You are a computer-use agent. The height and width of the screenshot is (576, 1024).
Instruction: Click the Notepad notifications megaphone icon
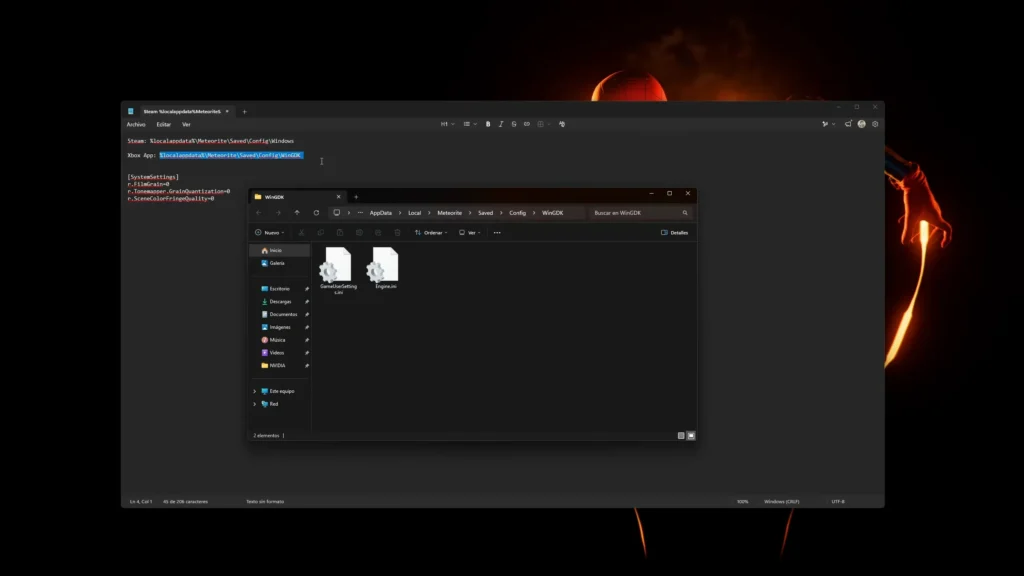pyautogui.click(x=848, y=124)
